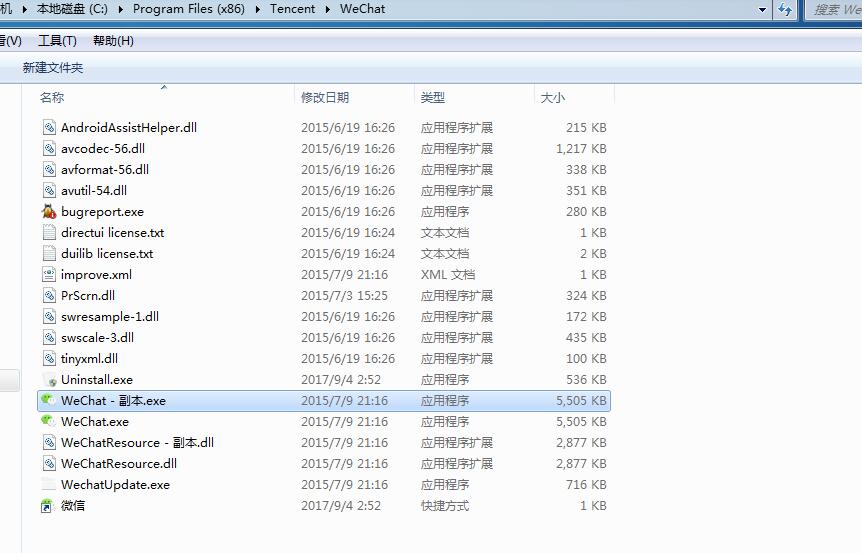Select the file name Uninstall.exe
Image resolution: width=862 pixels, height=553 pixels.
pyautogui.click(x=97, y=379)
